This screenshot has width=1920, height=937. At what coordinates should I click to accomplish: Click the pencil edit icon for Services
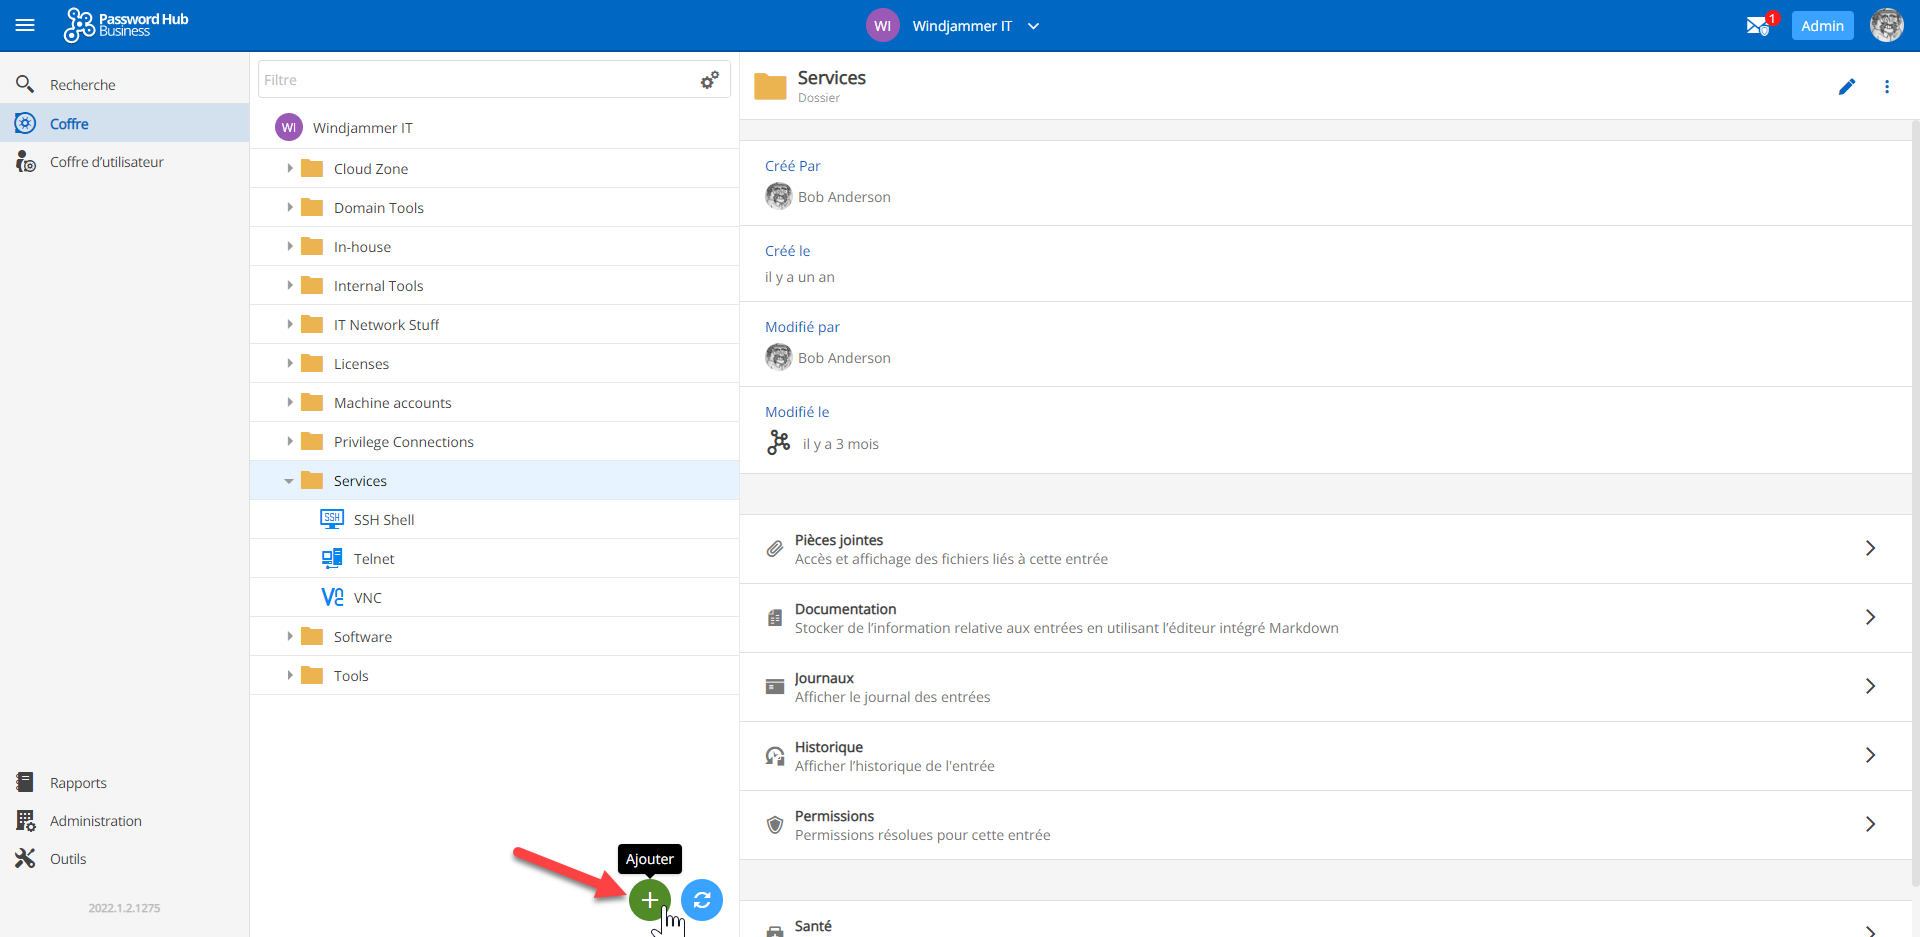[1846, 87]
